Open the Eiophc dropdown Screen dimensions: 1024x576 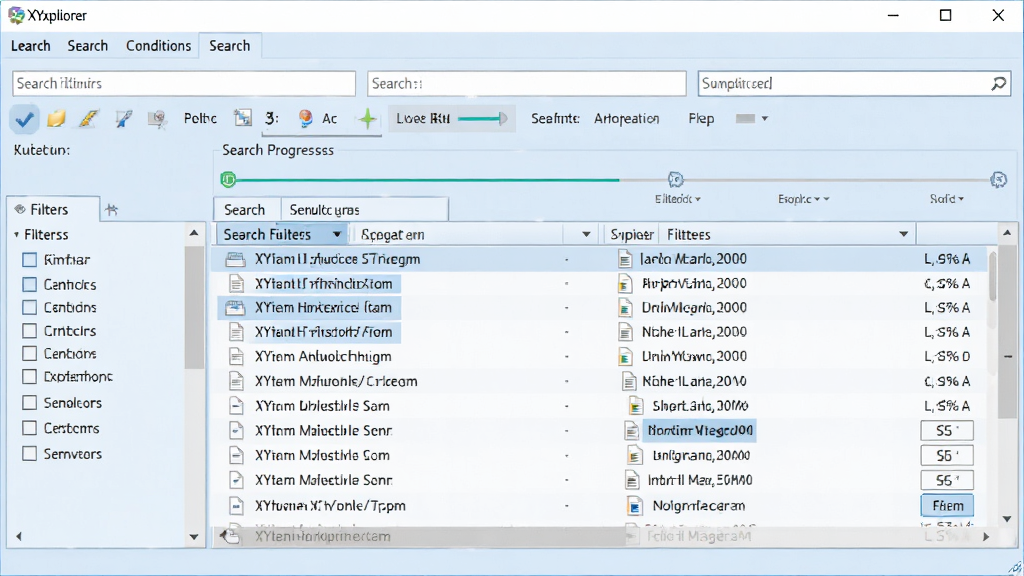point(803,199)
